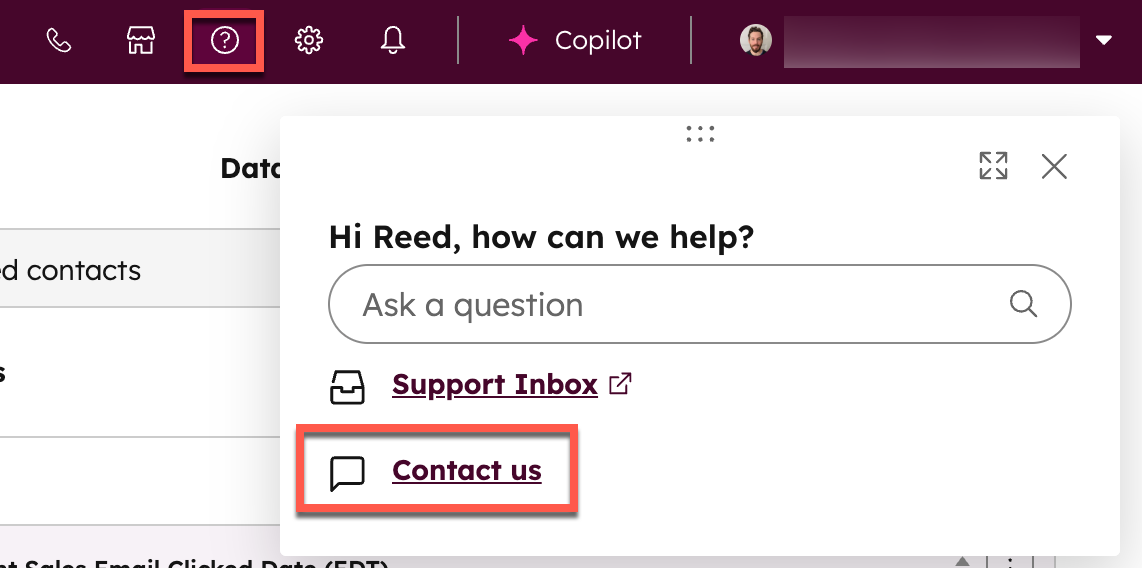
Task: Click the inbox tray icon
Action: pyautogui.click(x=347, y=387)
